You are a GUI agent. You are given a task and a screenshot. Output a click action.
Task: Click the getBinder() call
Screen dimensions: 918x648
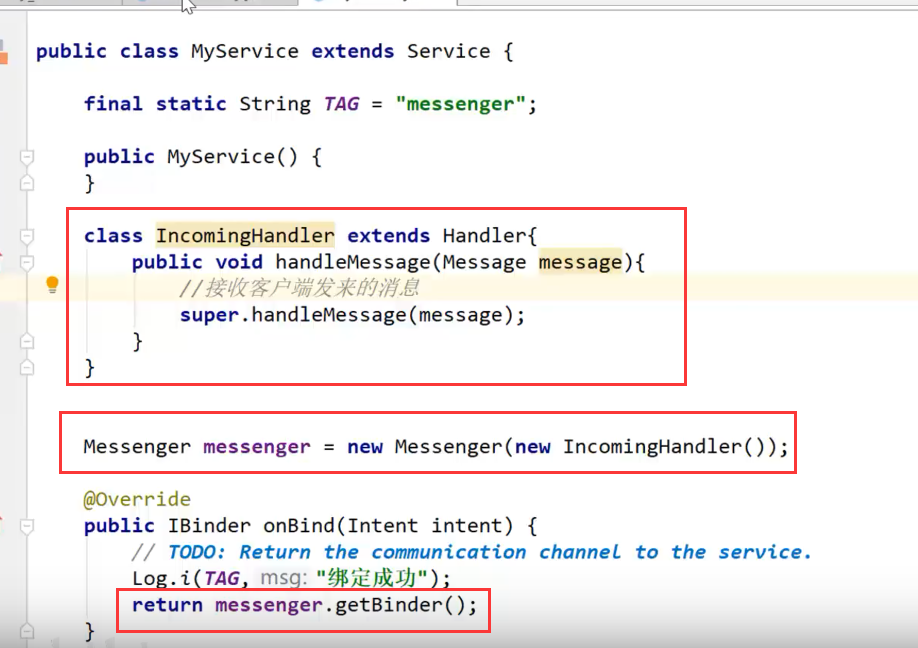pos(400,605)
